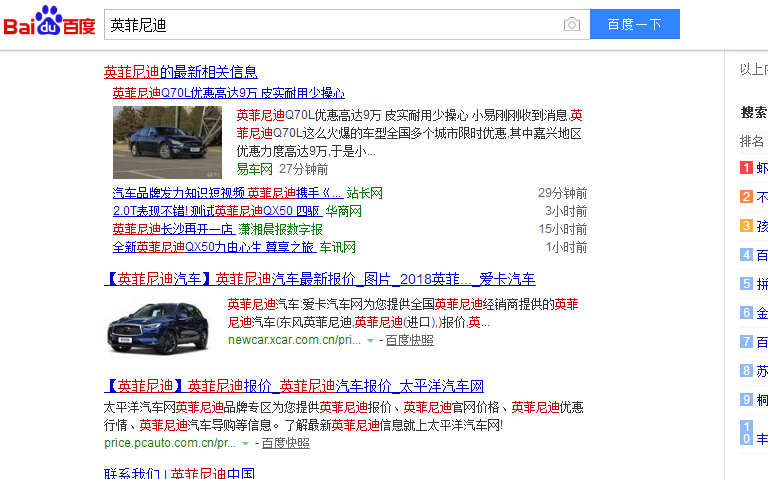
Task: Click rank 3 hot search badge
Action: [746, 226]
